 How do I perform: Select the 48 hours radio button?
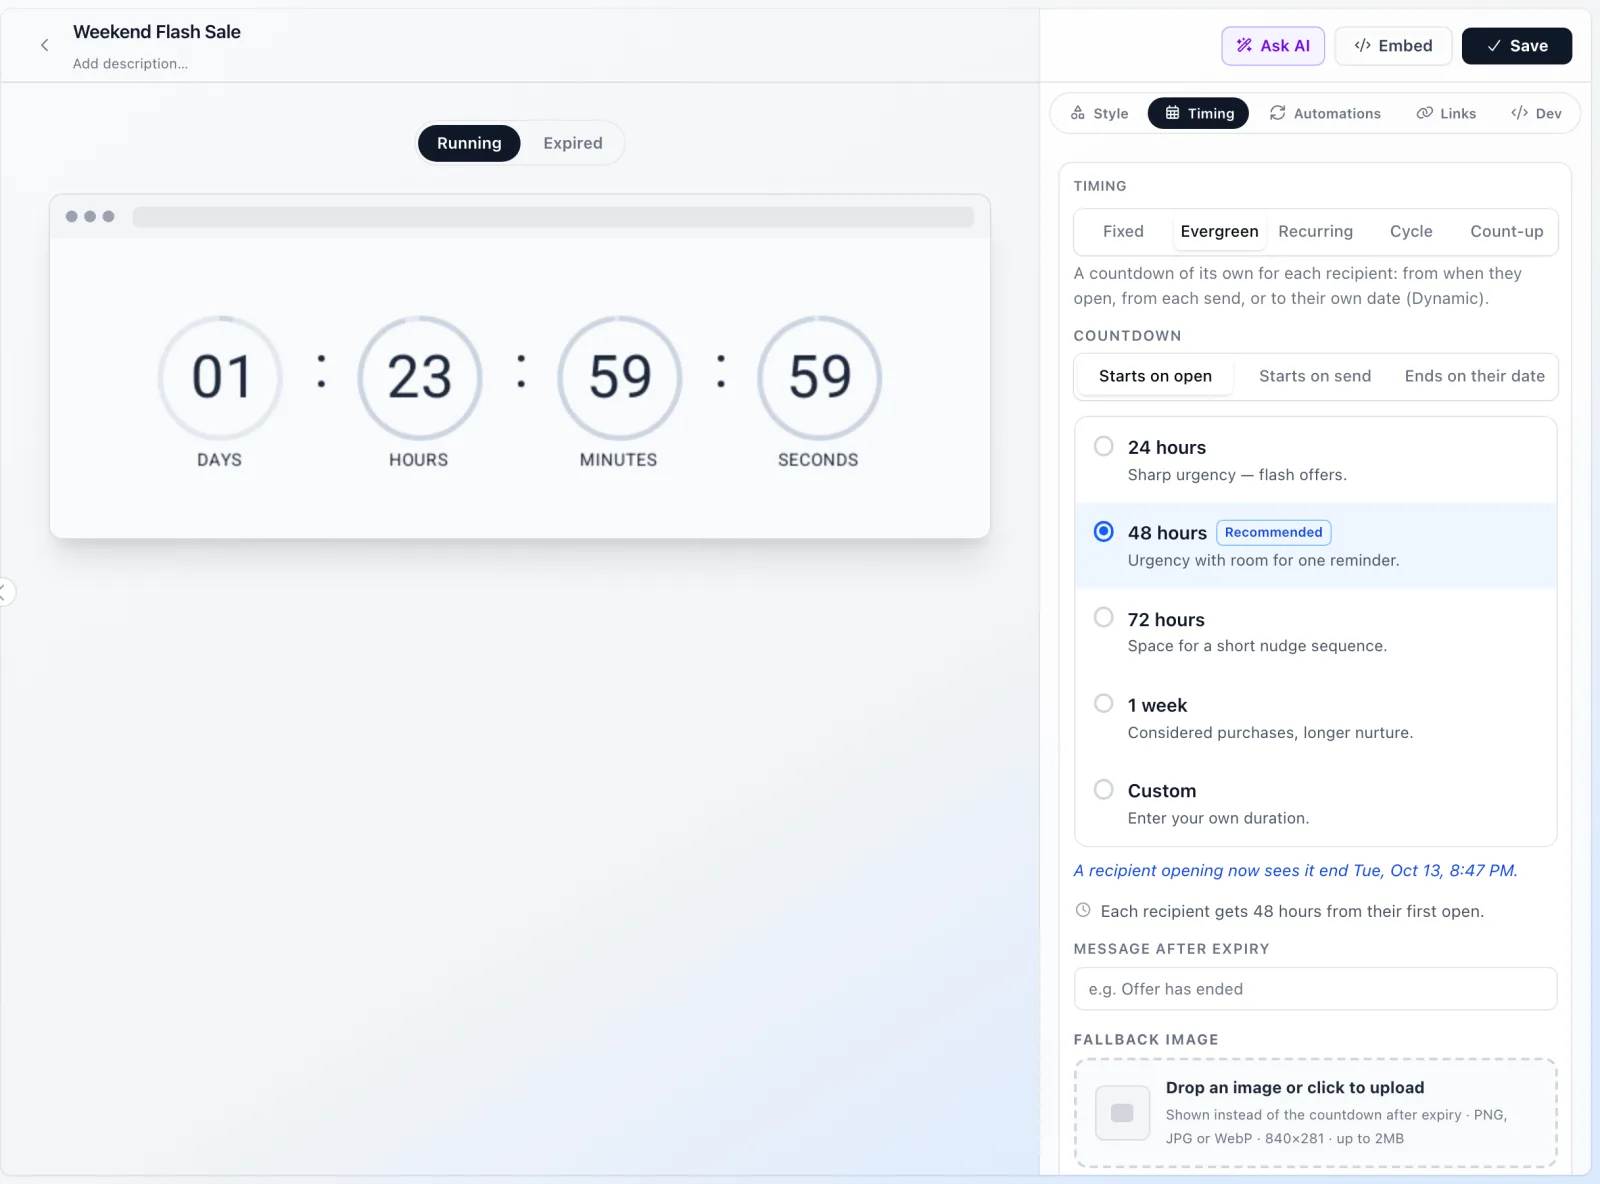(x=1104, y=532)
